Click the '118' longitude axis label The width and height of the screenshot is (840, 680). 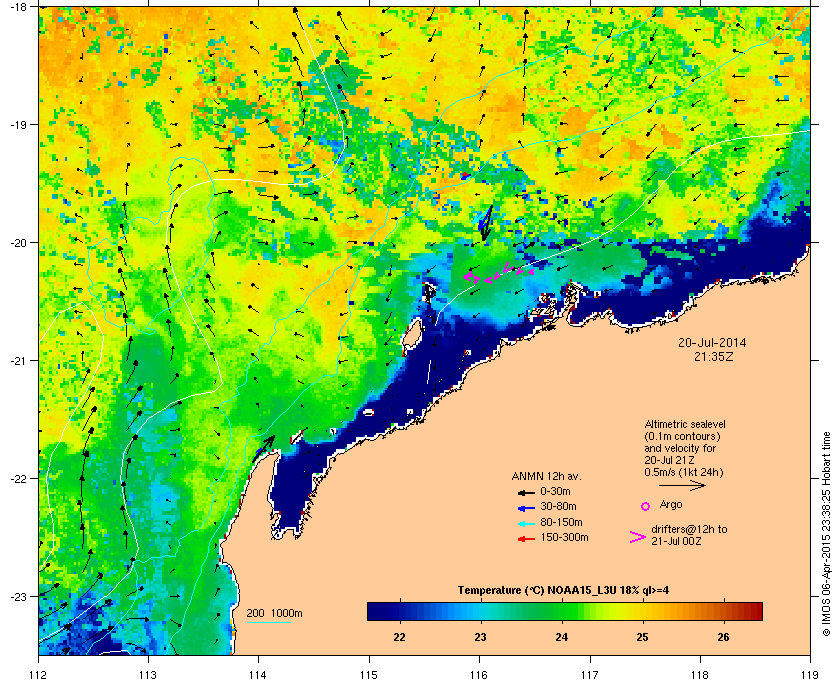pyautogui.click(x=700, y=674)
